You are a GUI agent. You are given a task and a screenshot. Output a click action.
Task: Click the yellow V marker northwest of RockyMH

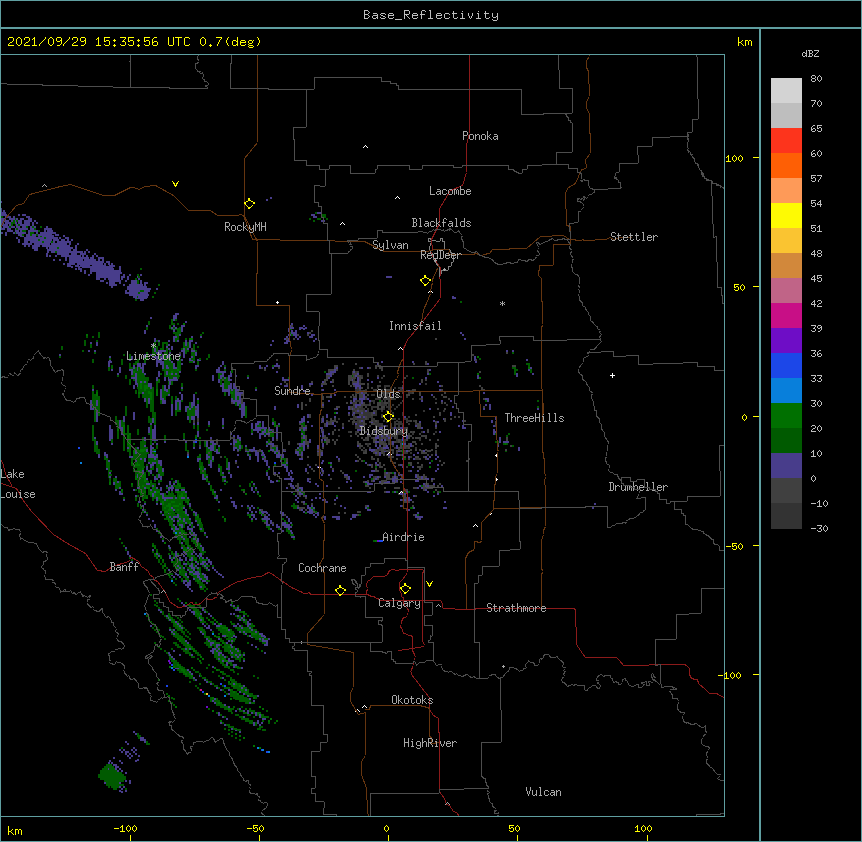[175, 184]
